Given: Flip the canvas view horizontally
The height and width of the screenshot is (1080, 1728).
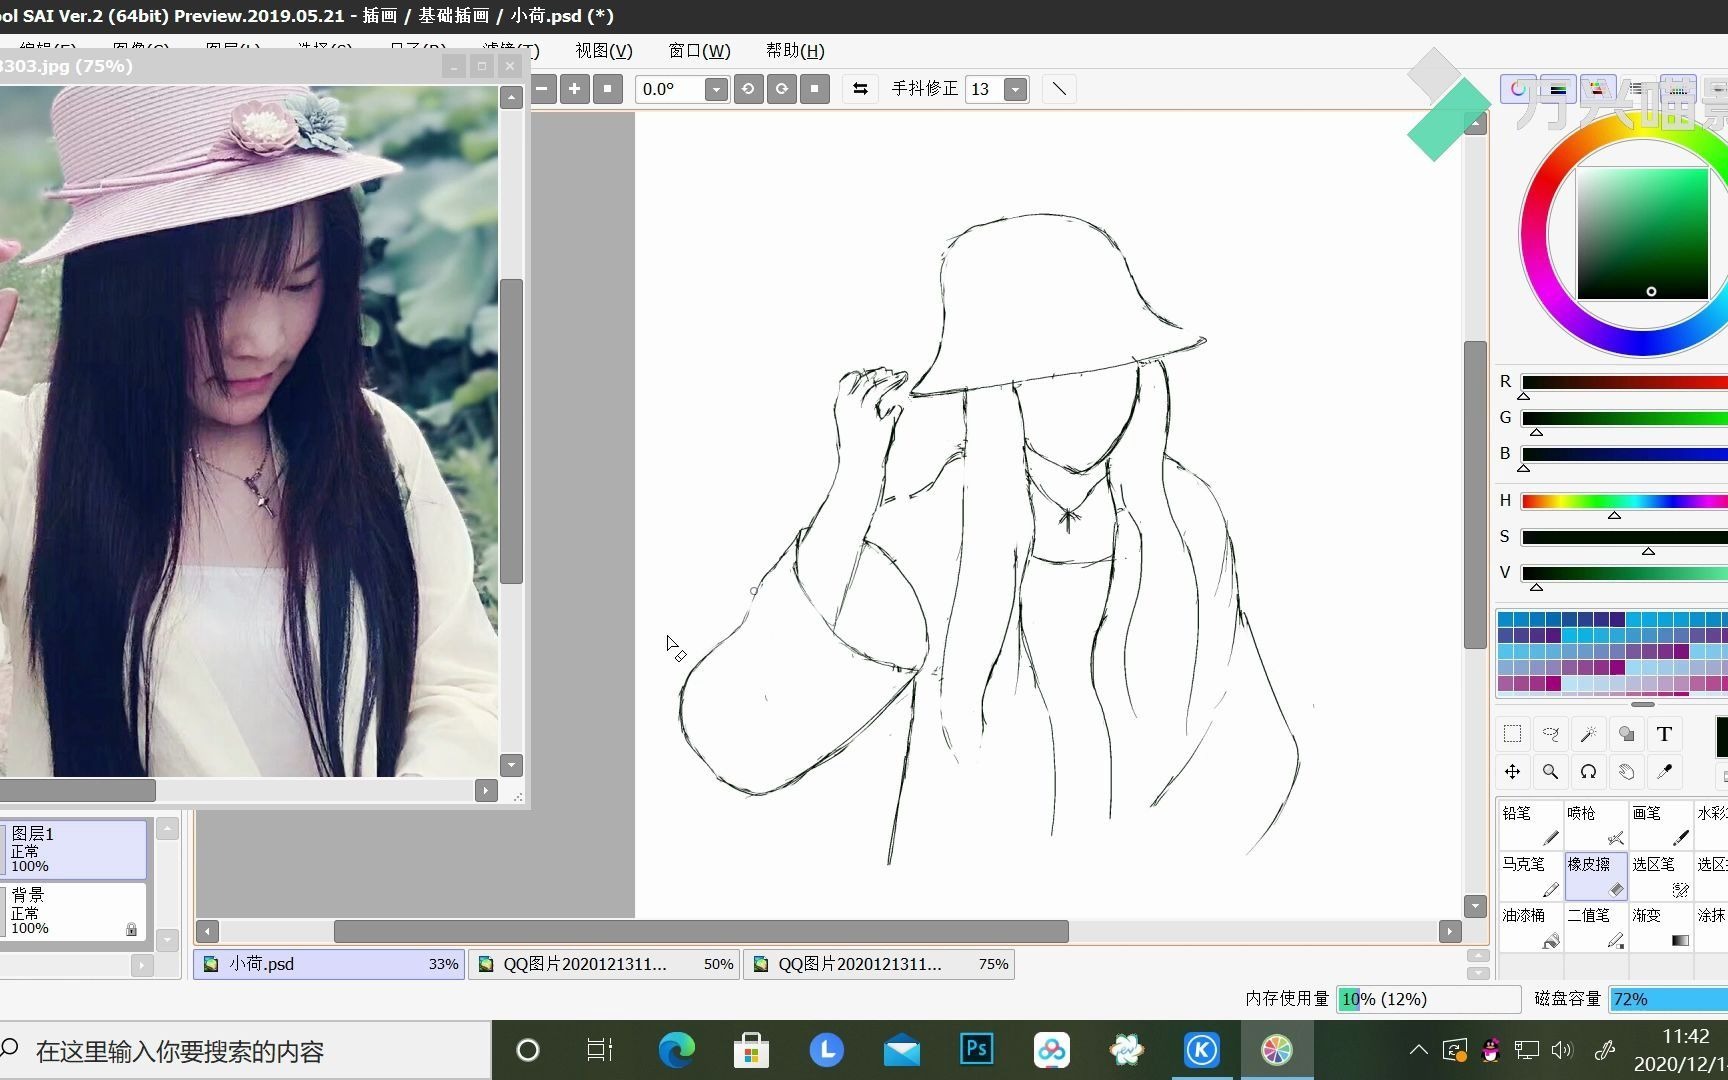Looking at the screenshot, I should tap(860, 89).
